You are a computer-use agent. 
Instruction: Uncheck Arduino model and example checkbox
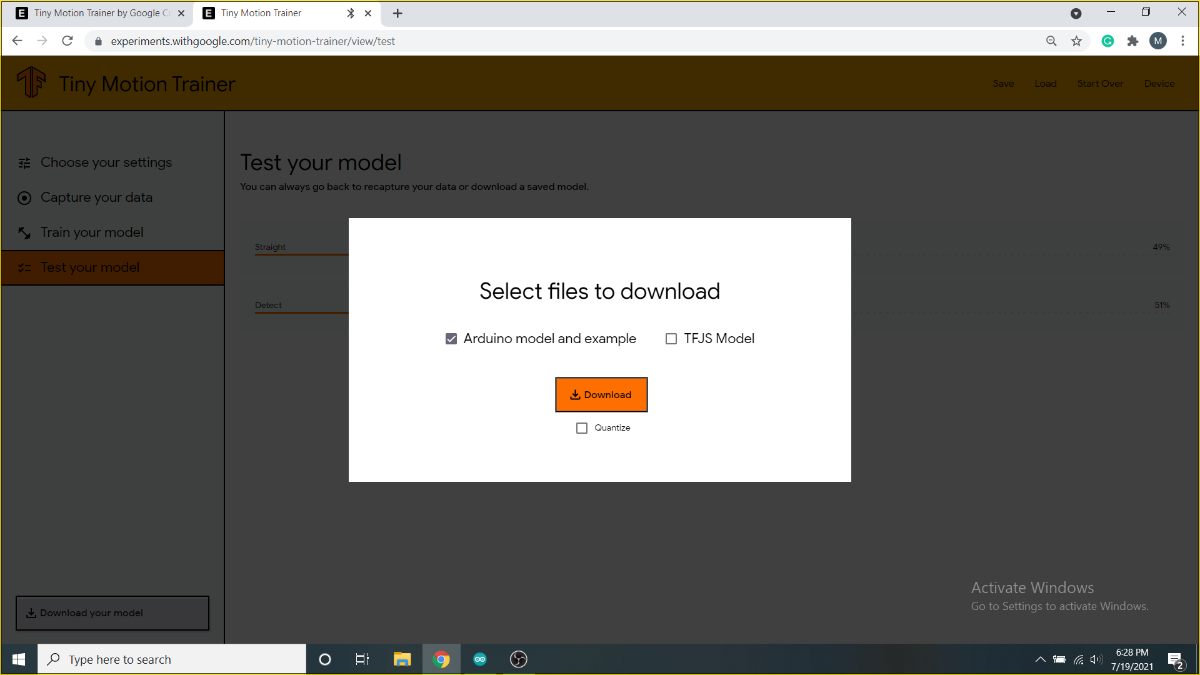(x=451, y=339)
